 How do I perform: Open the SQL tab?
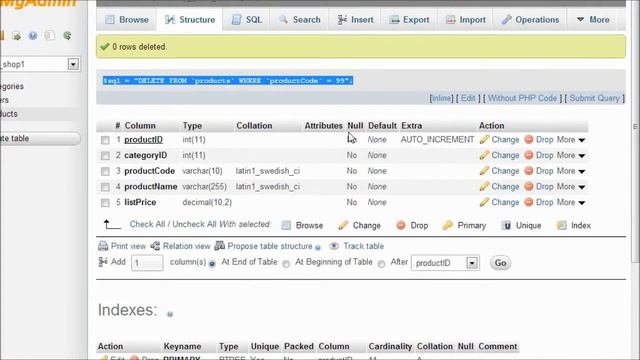pyautogui.click(x=247, y=20)
